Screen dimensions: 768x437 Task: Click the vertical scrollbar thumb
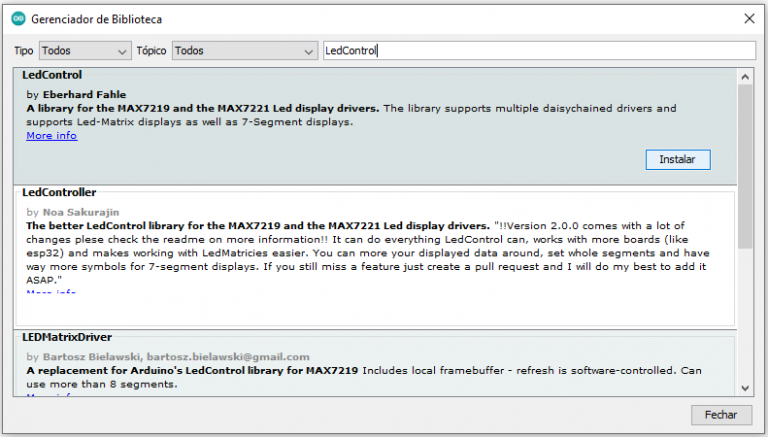[x=745, y=165]
